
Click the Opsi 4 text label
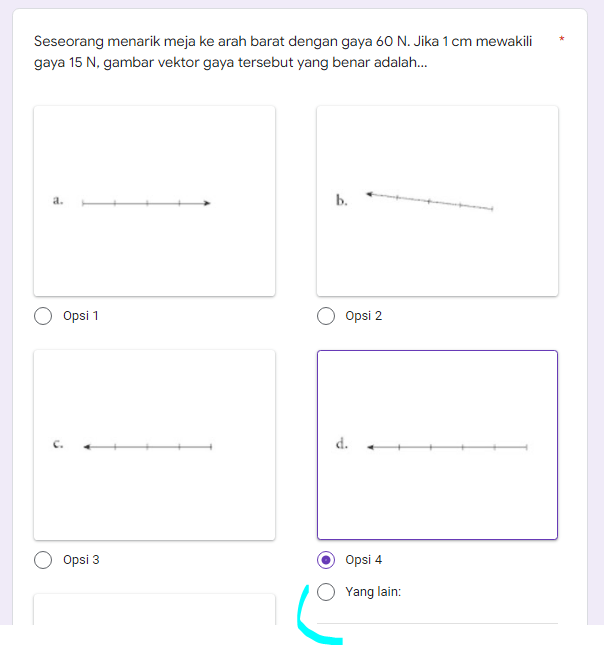coord(364,560)
